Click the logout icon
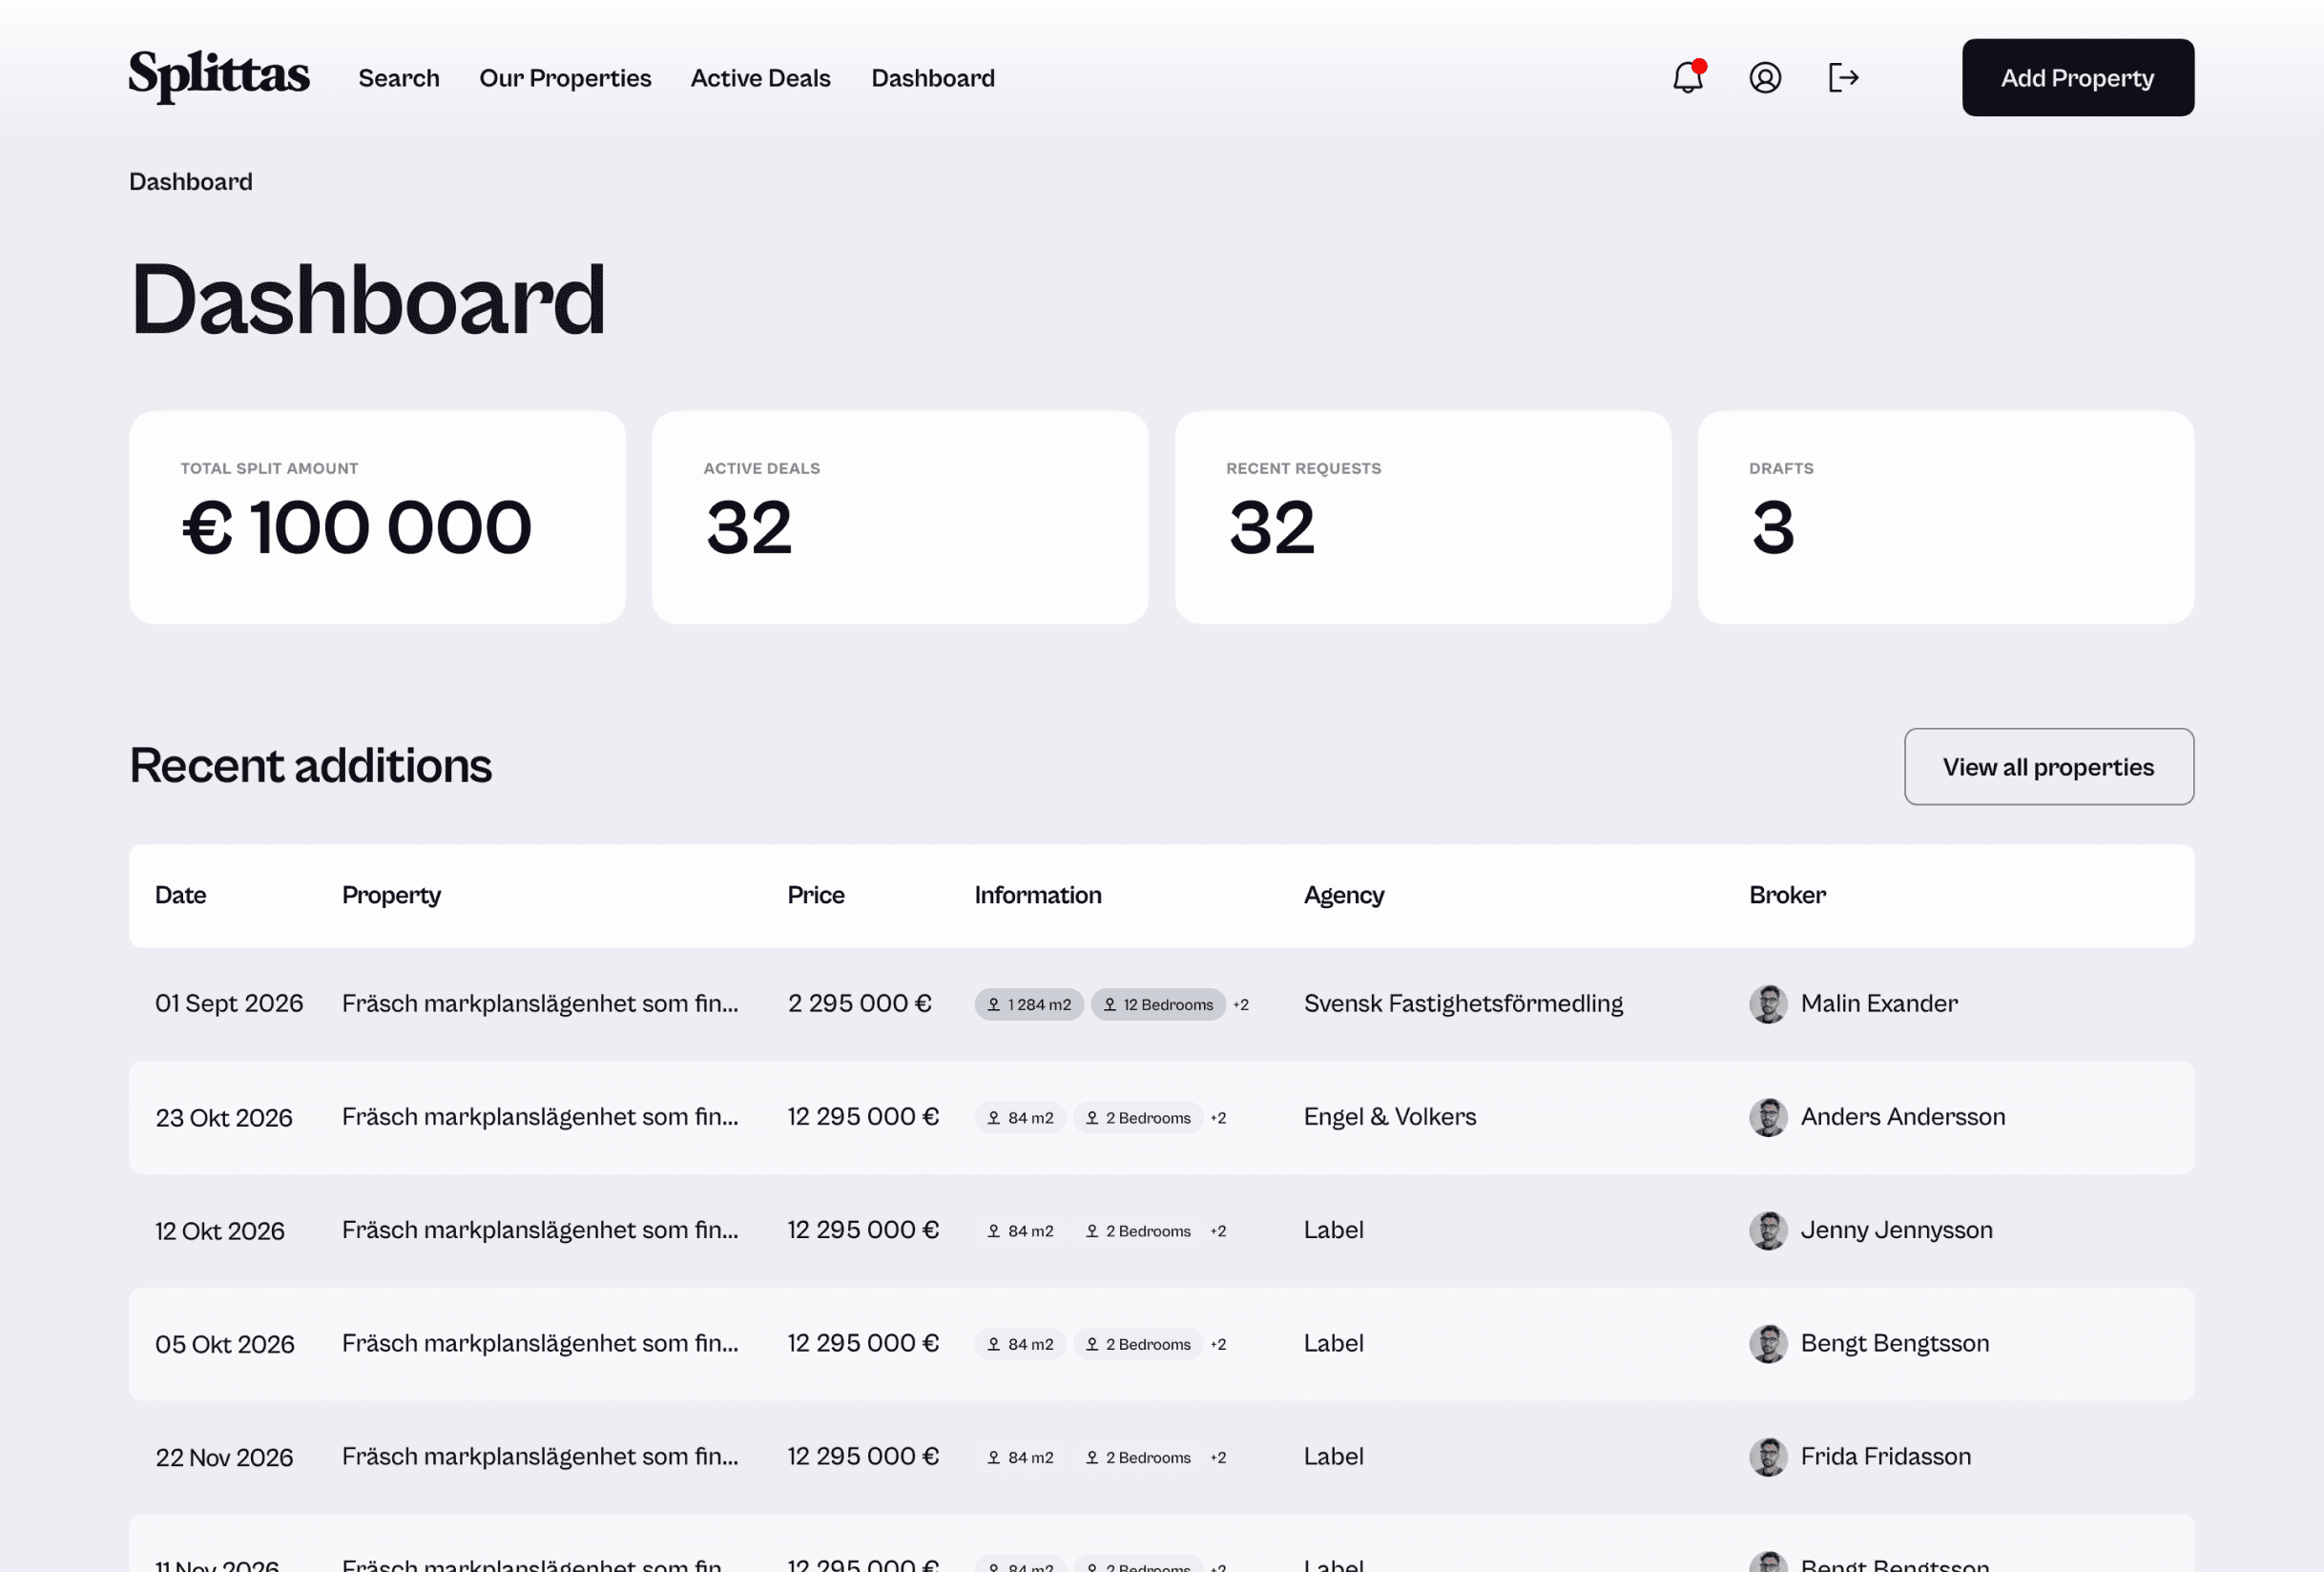The width and height of the screenshot is (2324, 1572). point(1842,78)
